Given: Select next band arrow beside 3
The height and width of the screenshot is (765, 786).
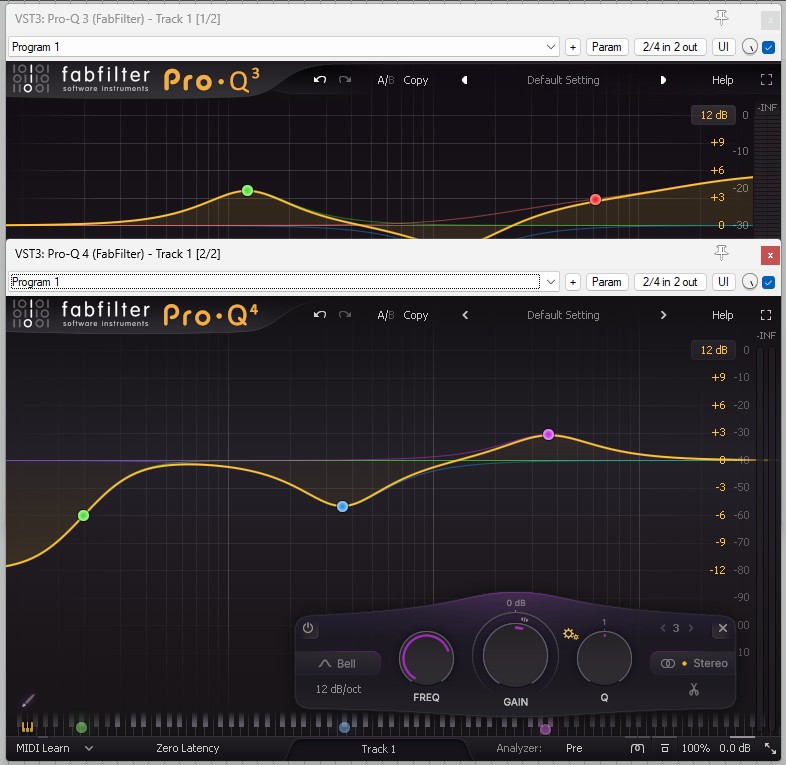Looking at the screenshot, I should 691,628.
